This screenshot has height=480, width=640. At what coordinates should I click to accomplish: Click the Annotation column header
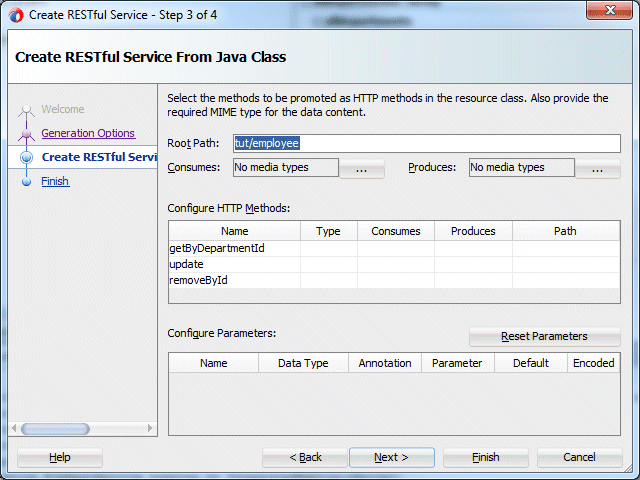pos(385,363)
